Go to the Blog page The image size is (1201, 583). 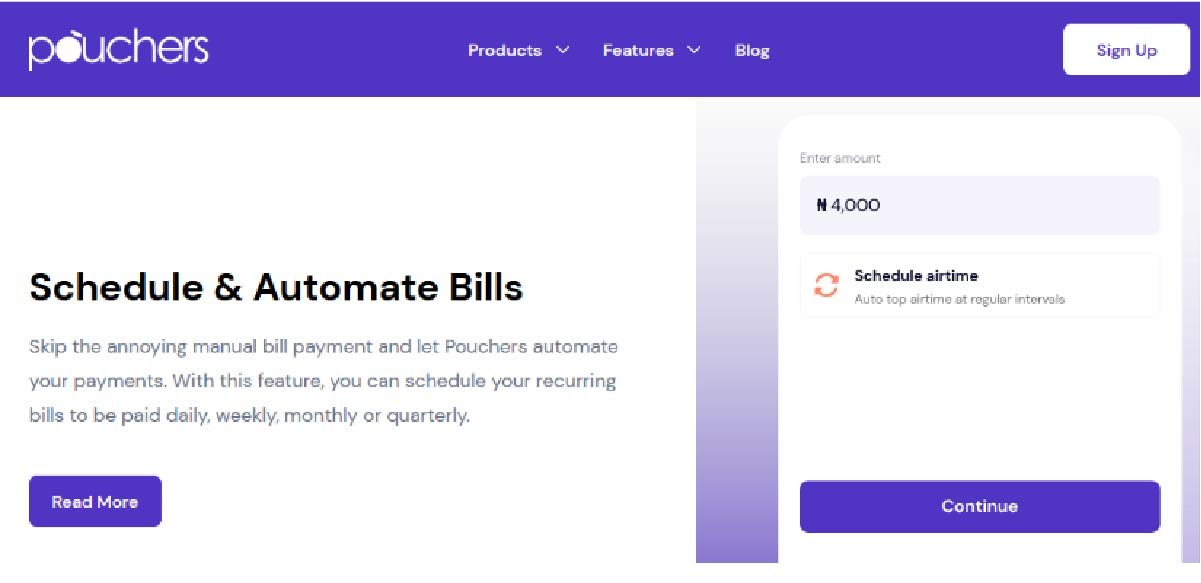tap(752, 50)
